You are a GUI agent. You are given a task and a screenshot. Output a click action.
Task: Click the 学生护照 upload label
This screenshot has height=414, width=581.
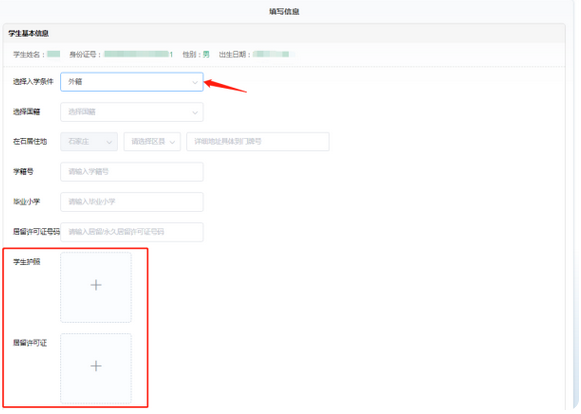pos(27,262)
